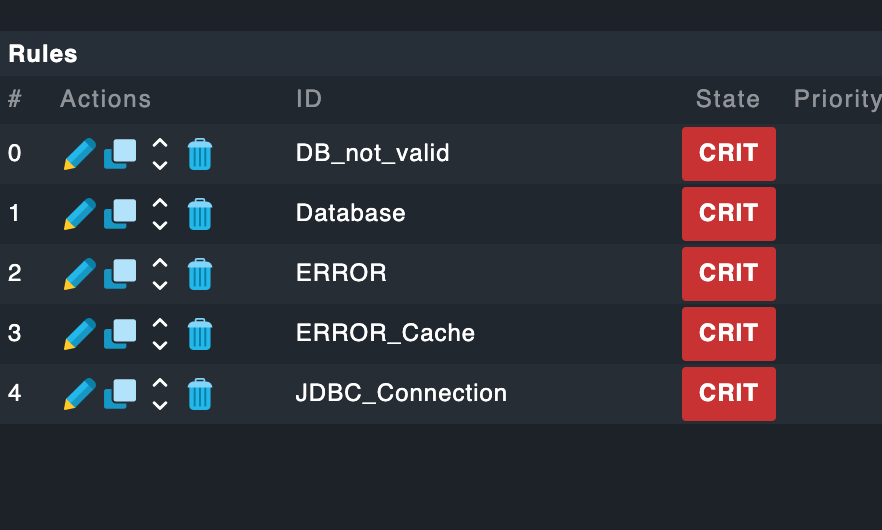Click the Priority column header
882x530 pixels.
(836, 99)
